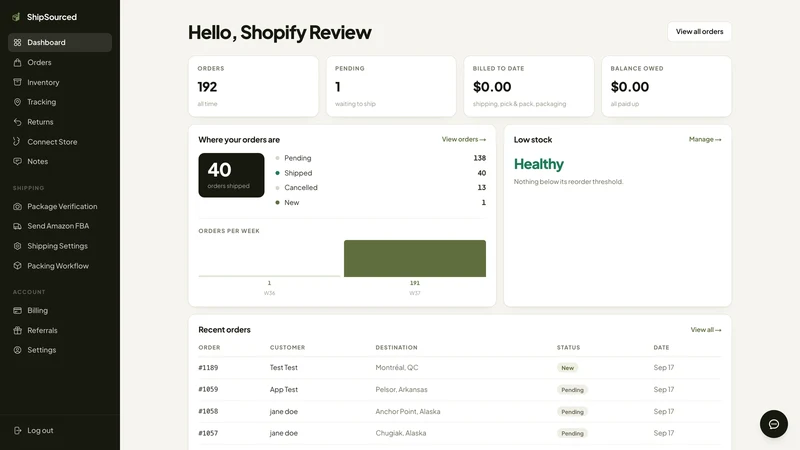Select Send Amazon FBA
The height and width of the screenshot is (450, 800).
pos(60,226)
